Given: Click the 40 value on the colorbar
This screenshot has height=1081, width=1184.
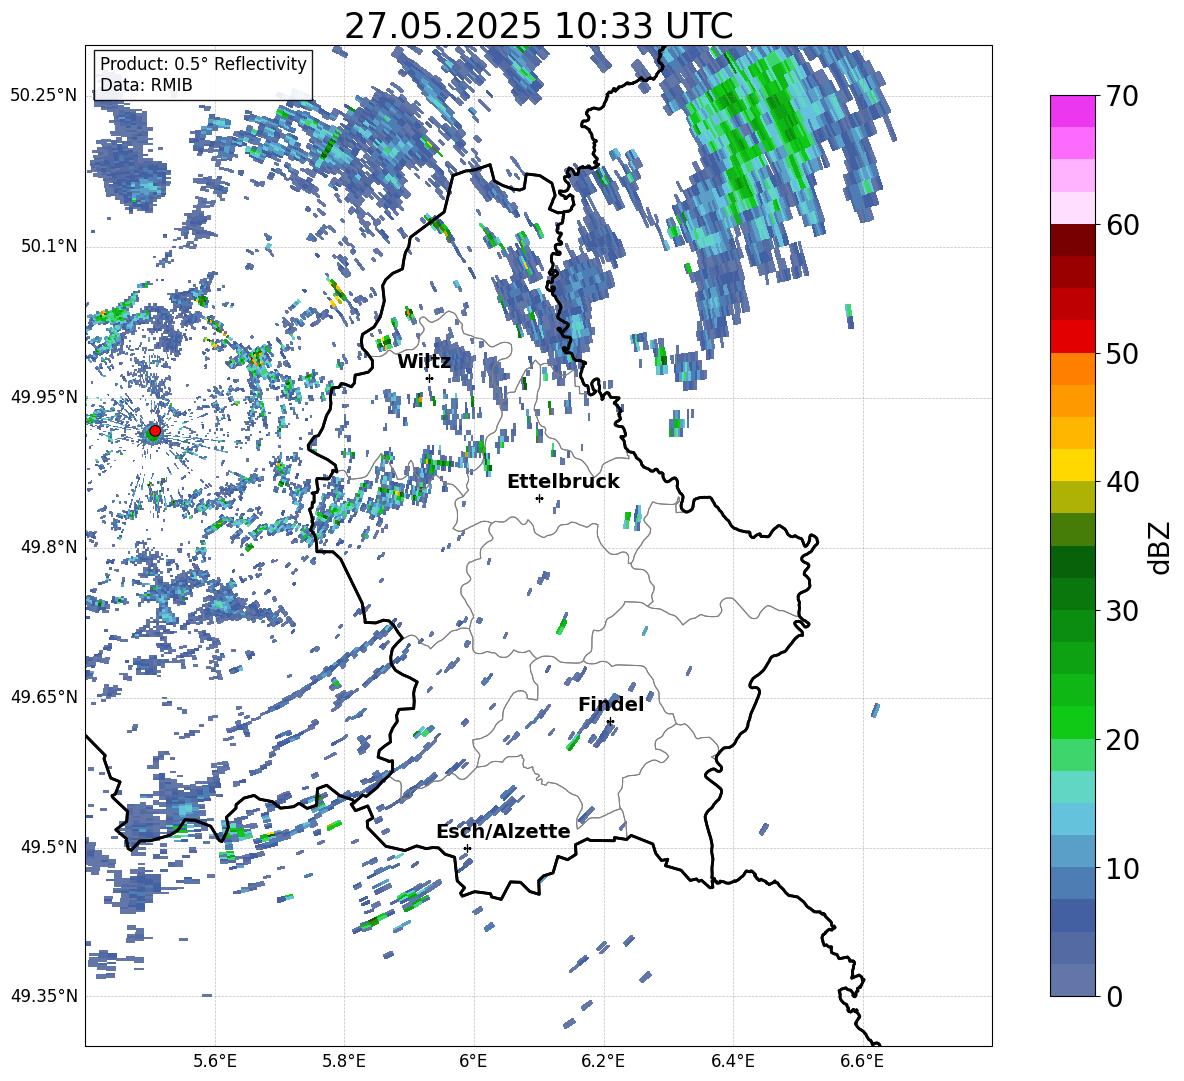Looking at the screenshot, I should pos(1122,482).
